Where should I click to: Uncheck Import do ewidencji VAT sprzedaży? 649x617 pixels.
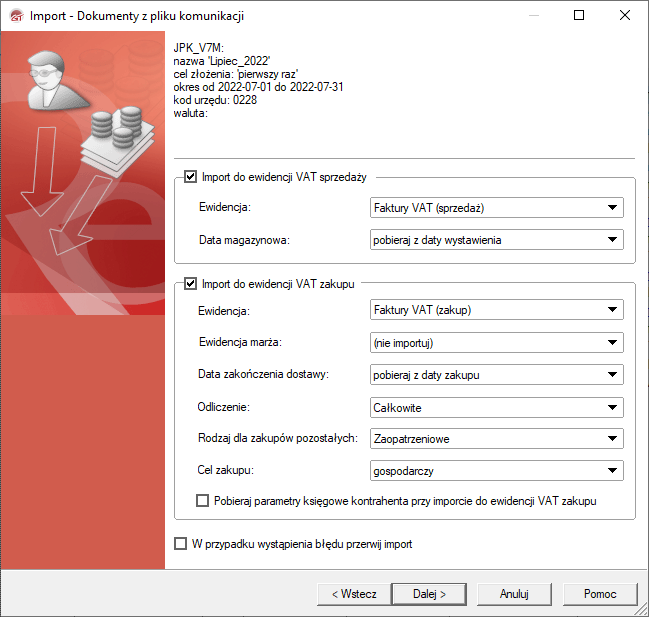click(190, 177)
